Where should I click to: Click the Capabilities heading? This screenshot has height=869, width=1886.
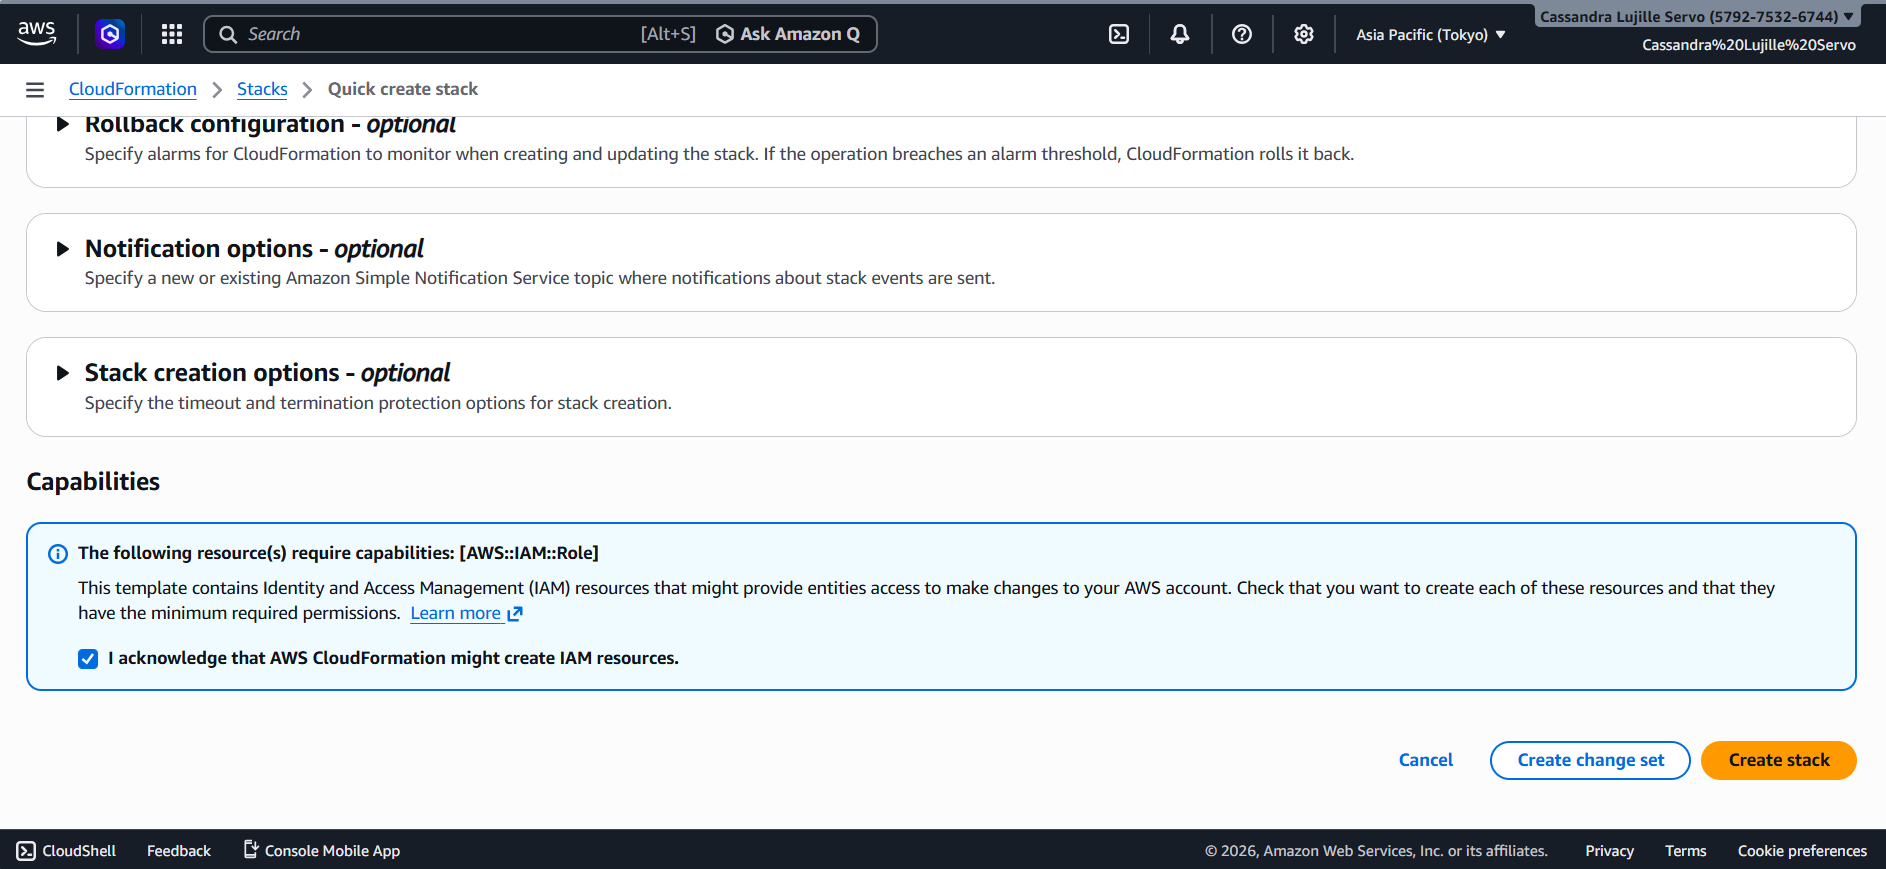(x=93, y=482)
